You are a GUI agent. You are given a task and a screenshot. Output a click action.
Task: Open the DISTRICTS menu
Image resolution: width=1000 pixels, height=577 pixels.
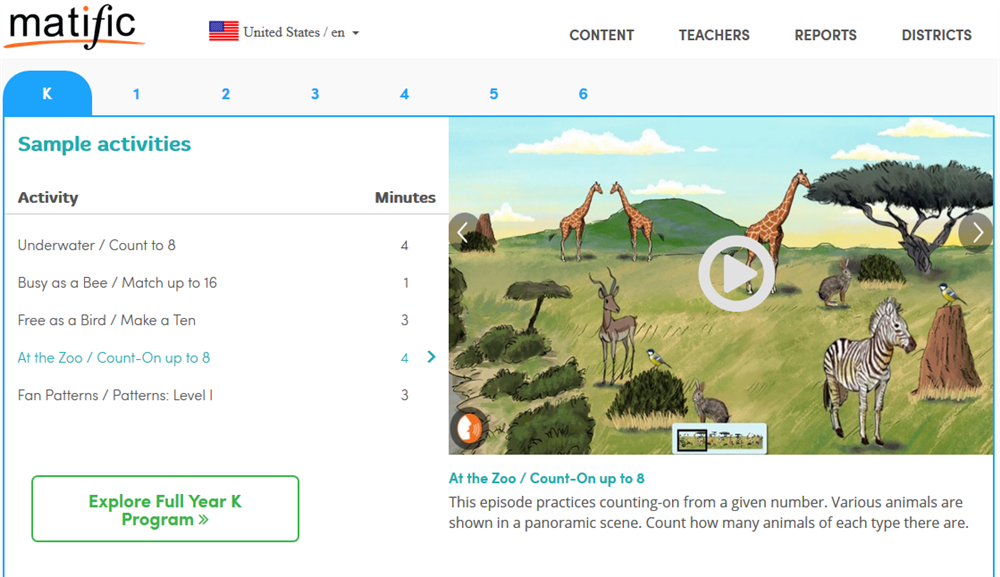click(936, 35)
